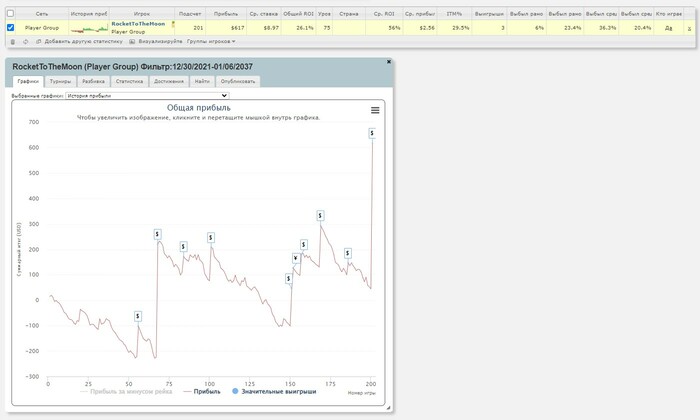The height and width of the screenshot is (420, 700).
Task: Click the 'Да' link in the table row
Action: pyautogui.click(x=668, y=28)
